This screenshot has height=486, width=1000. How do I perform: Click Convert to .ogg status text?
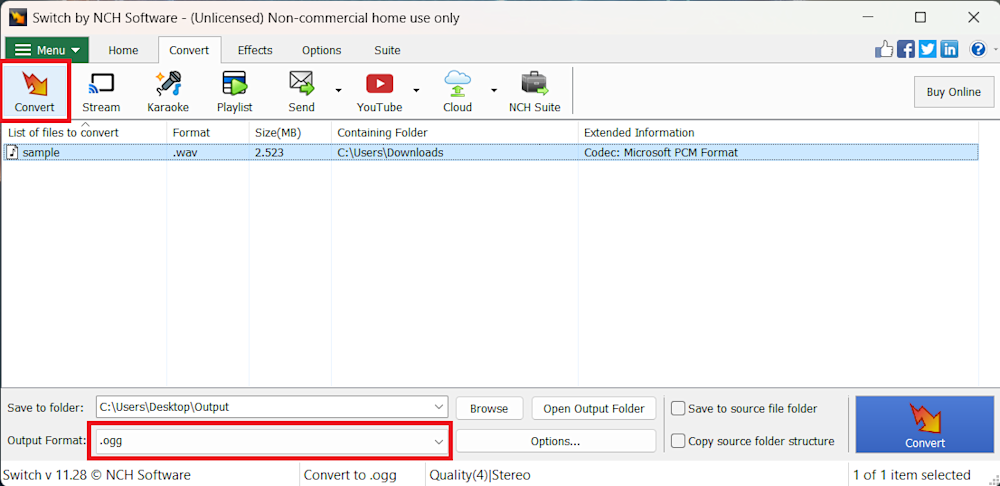click(x=350, y=475)
